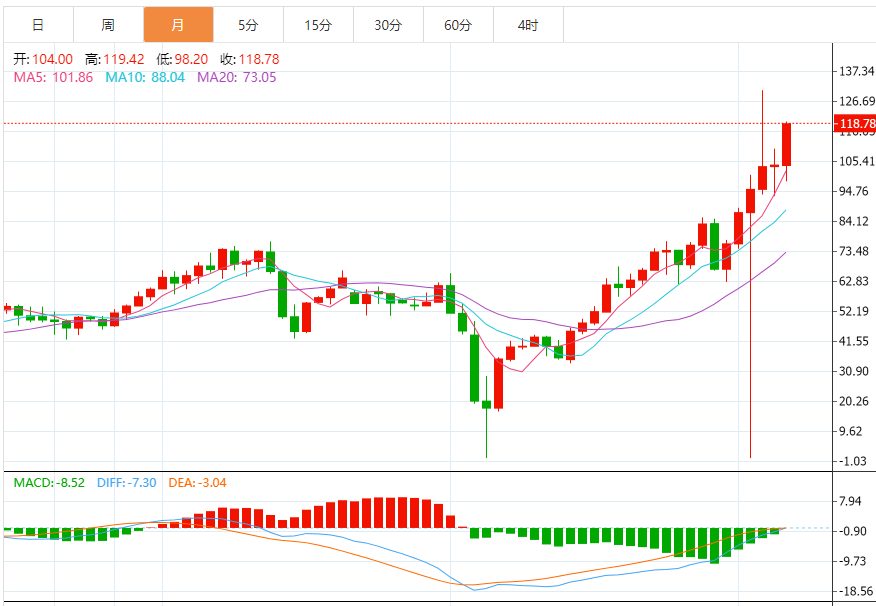
Task: Click the highlighted 月 monthly tab
Action: click(178, 25)
